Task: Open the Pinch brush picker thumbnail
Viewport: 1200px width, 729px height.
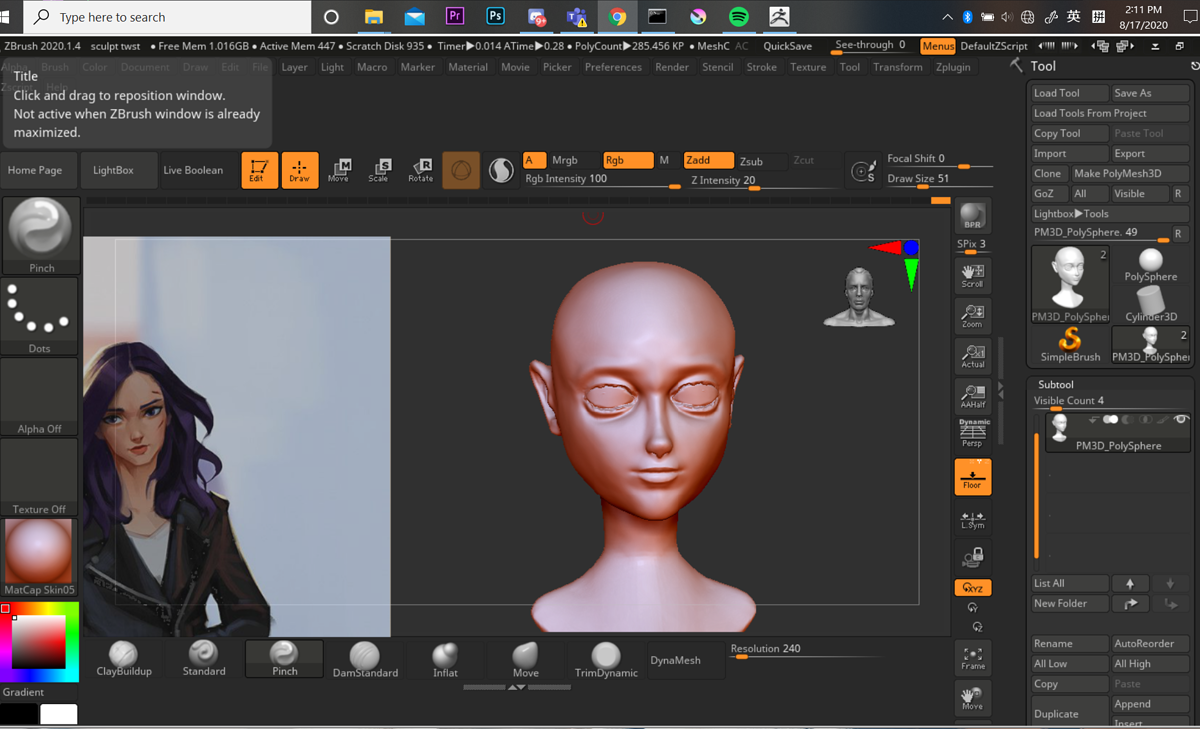Action: pos(41,235)
